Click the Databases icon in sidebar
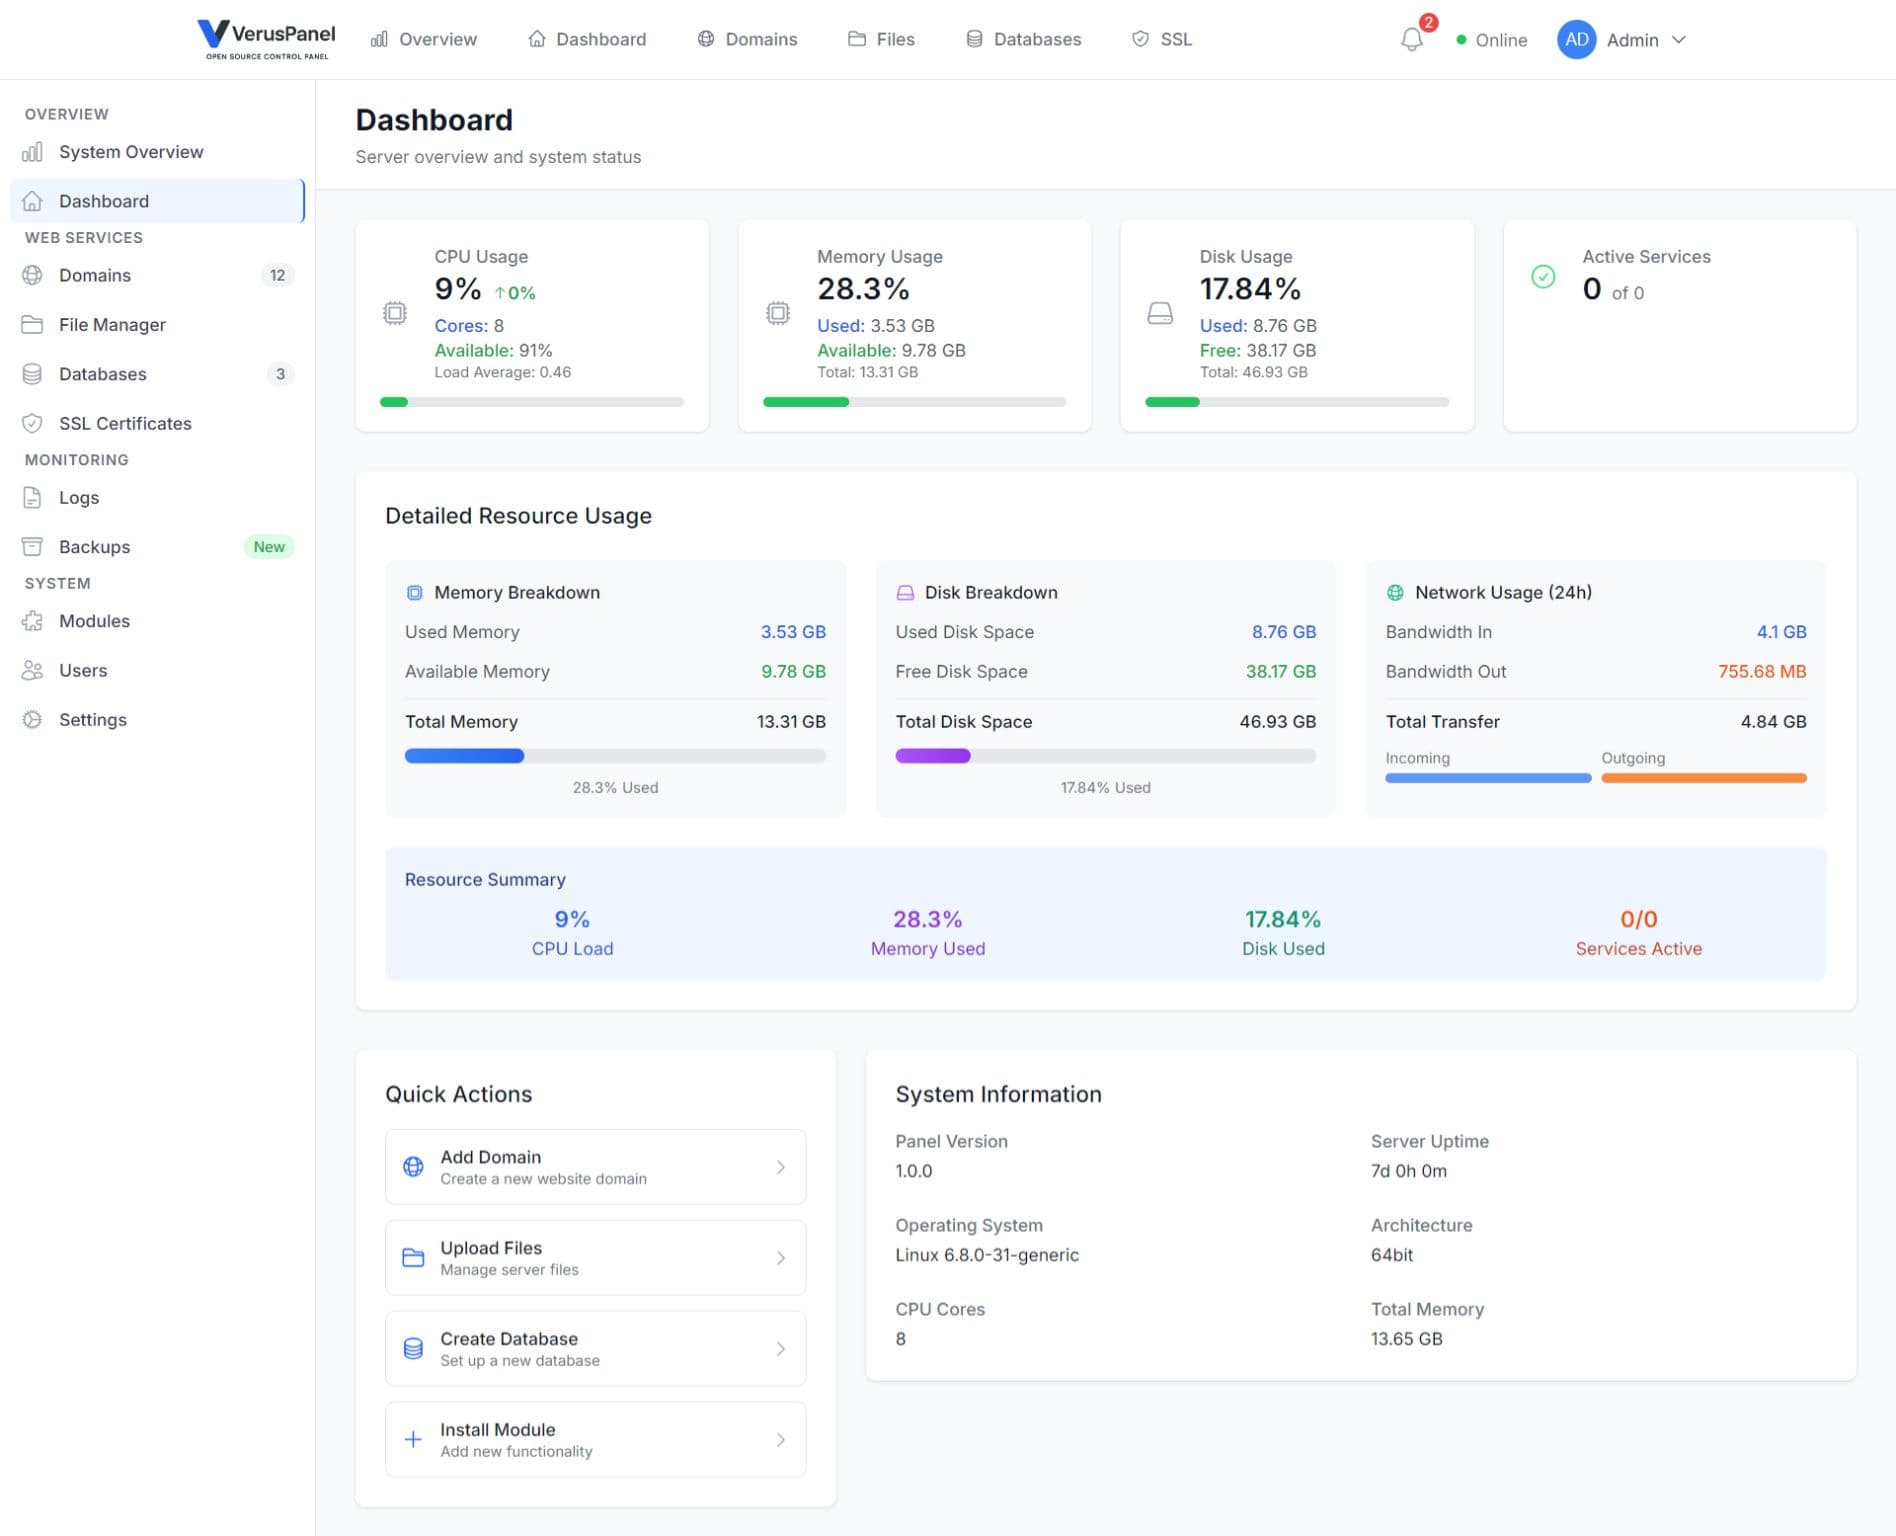 point(33,374)
